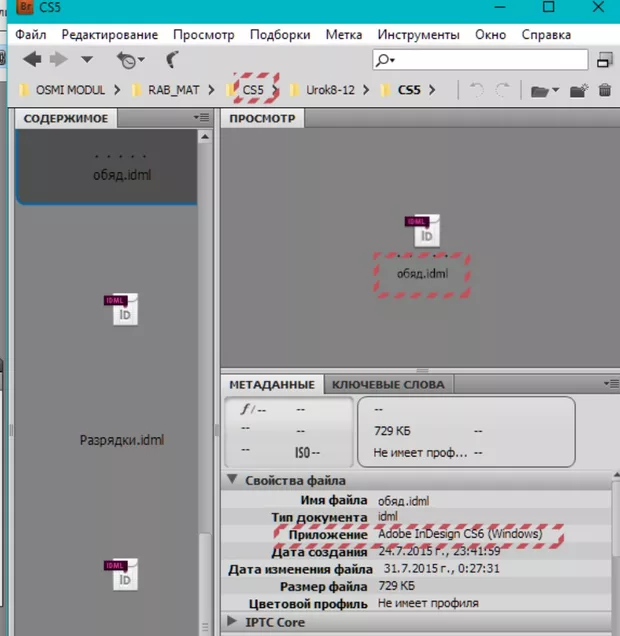This screenshot has width=620, height=636.
Task: Open the search magnifier options dropdown
Action: 385,60
